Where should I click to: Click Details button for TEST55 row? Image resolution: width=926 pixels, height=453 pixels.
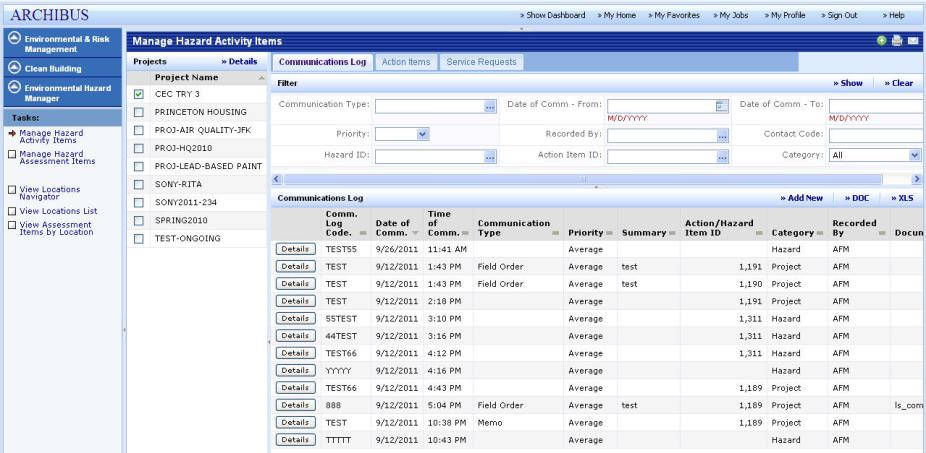click(295, 249)
